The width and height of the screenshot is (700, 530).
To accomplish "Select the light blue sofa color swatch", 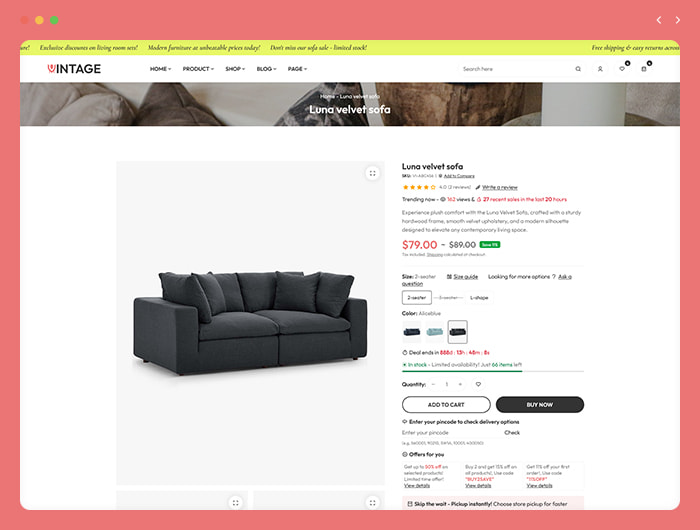I will pos(434,332).
